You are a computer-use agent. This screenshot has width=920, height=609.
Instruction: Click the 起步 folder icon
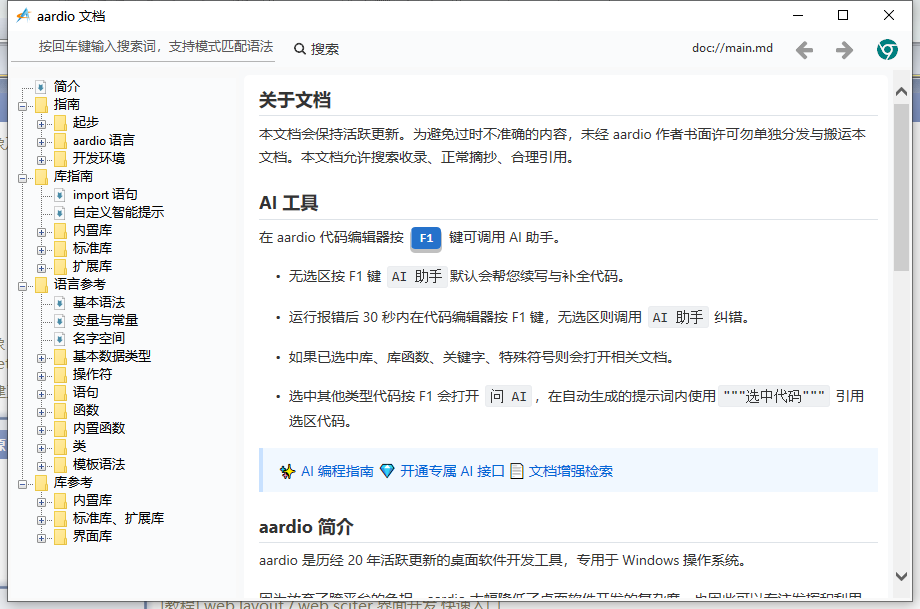point(60,123)
